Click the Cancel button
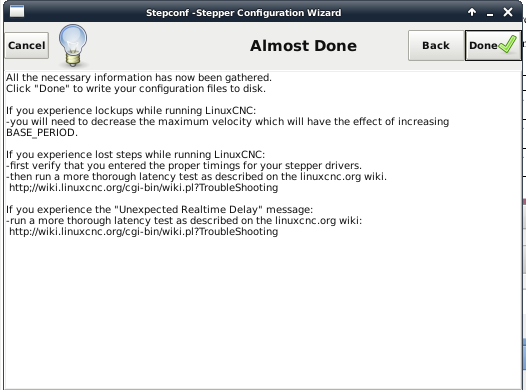 pos(27,45)
